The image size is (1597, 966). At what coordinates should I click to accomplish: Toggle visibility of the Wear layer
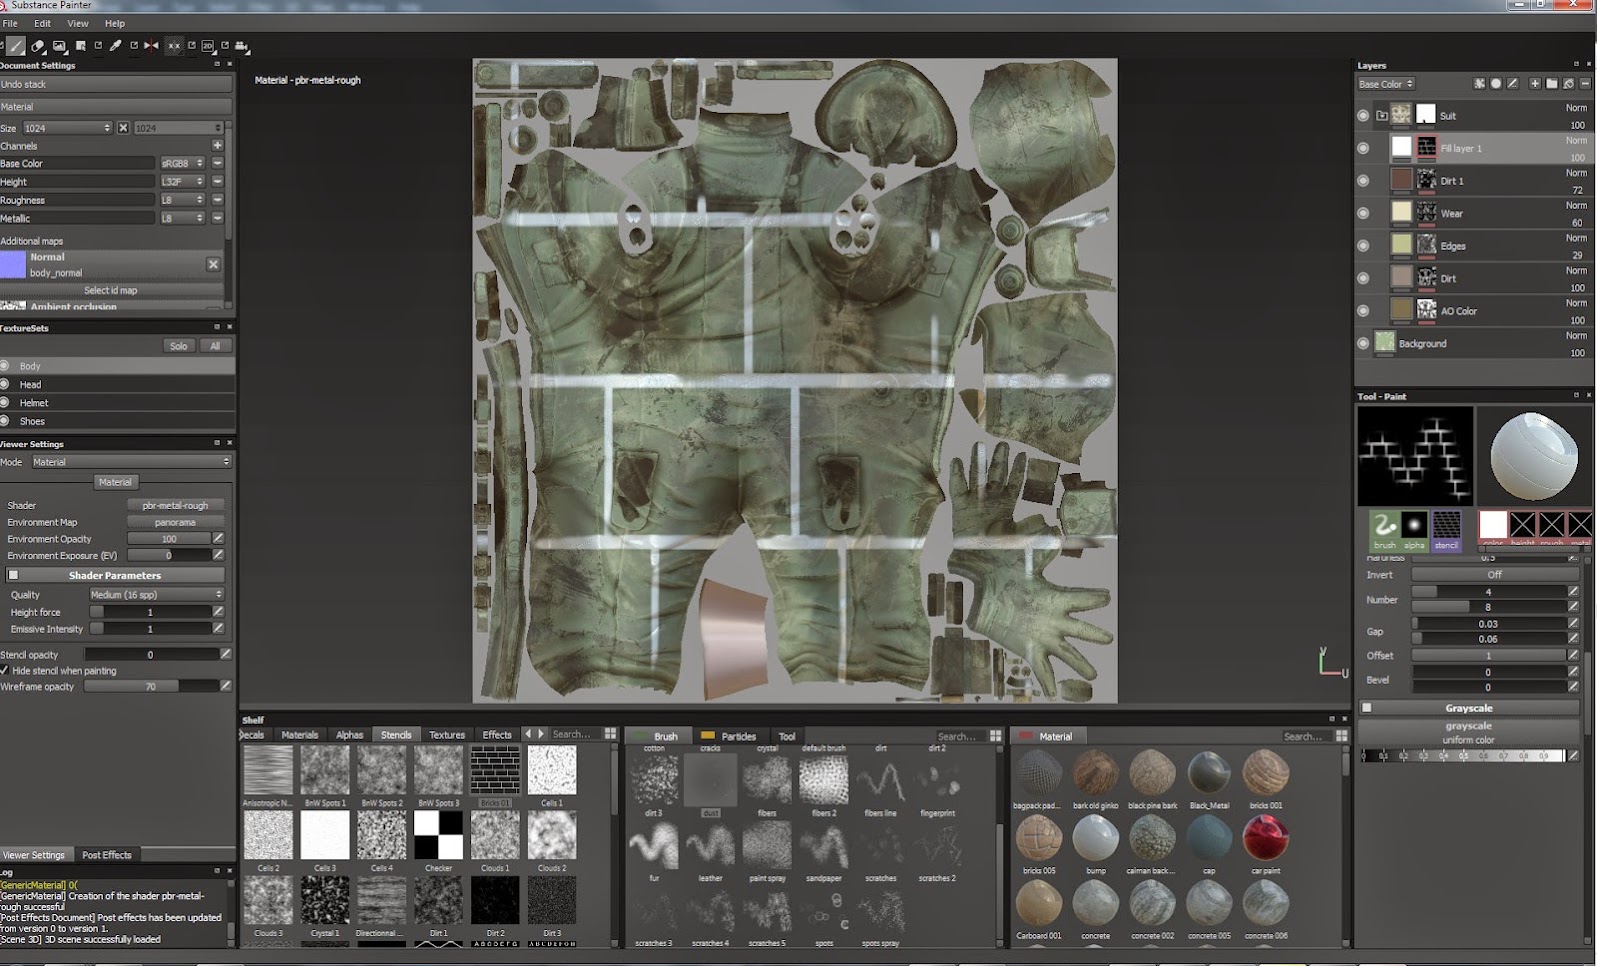[1363, 213]
